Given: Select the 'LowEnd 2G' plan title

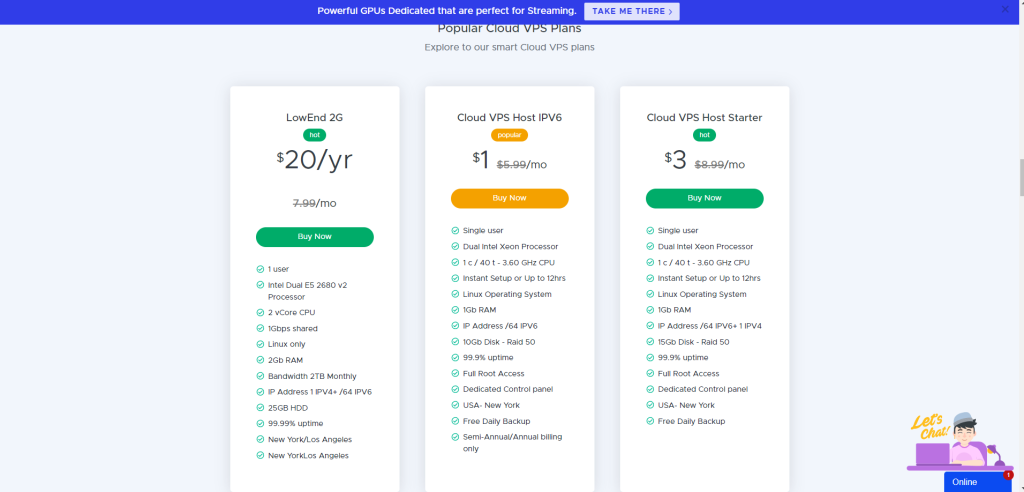Looking at the screenshot, I should pos(314,118).
